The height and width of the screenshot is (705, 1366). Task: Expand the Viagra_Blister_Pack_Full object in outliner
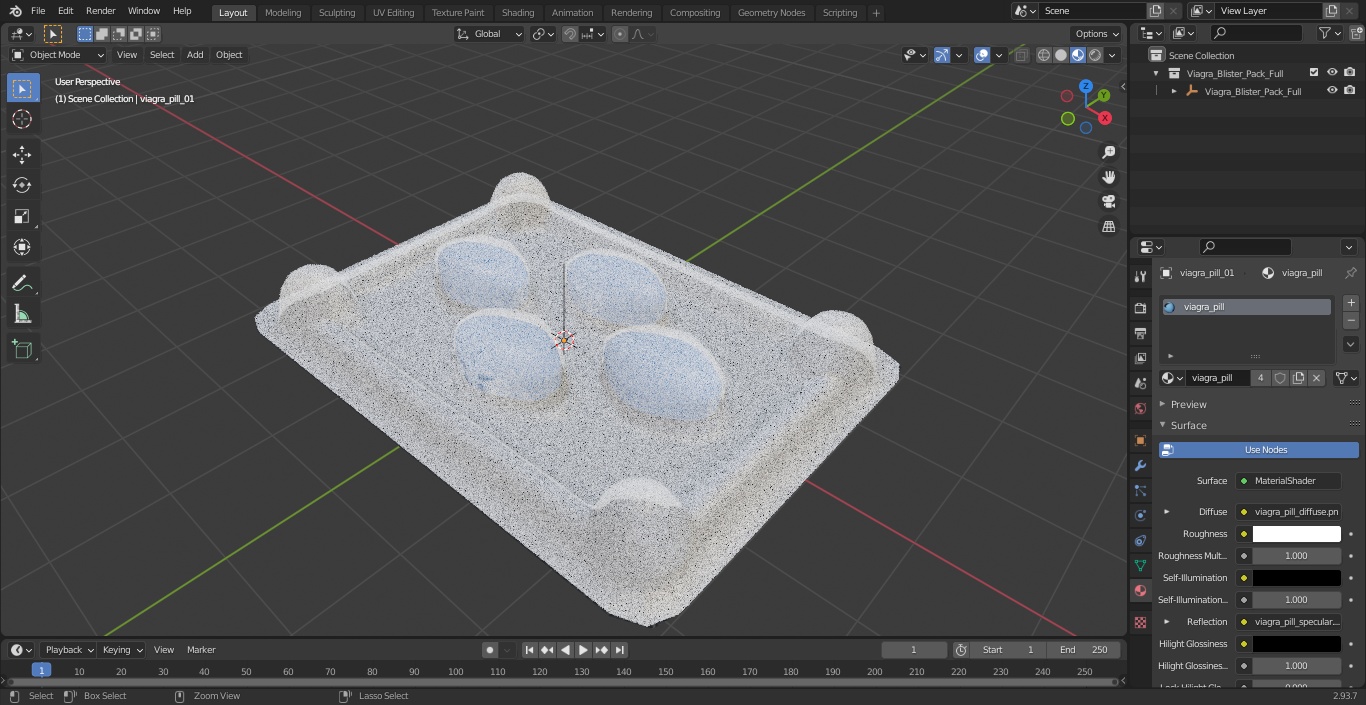1174,91
